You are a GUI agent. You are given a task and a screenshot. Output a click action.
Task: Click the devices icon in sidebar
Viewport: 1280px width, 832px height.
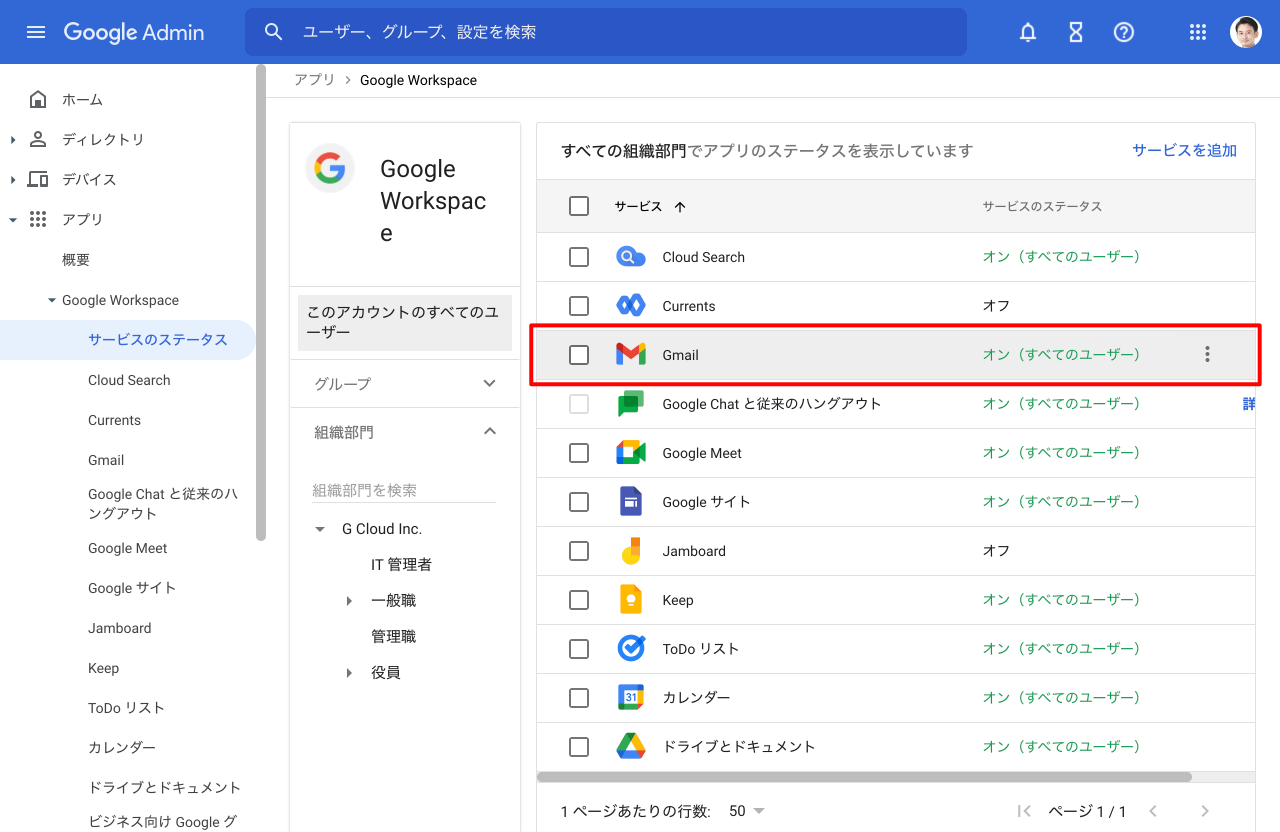38,179
